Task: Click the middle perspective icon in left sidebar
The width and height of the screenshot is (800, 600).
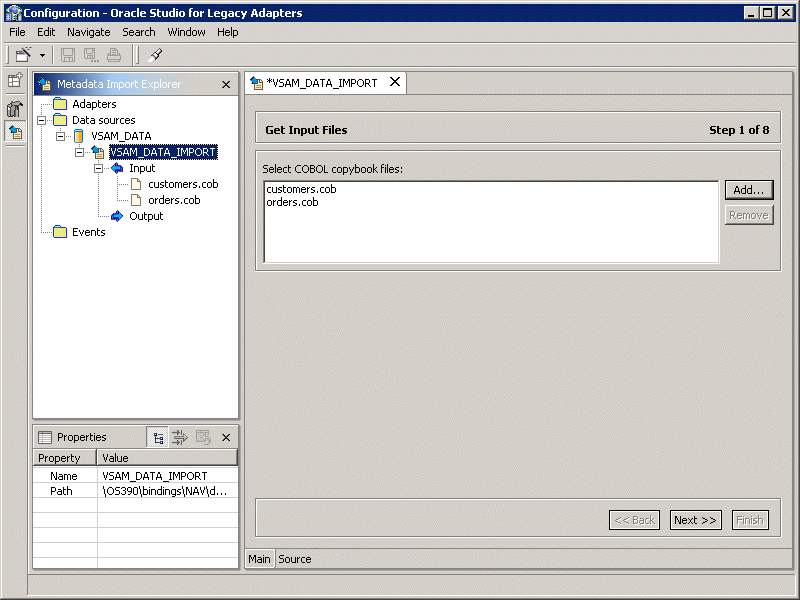Action: coord(15,108)
